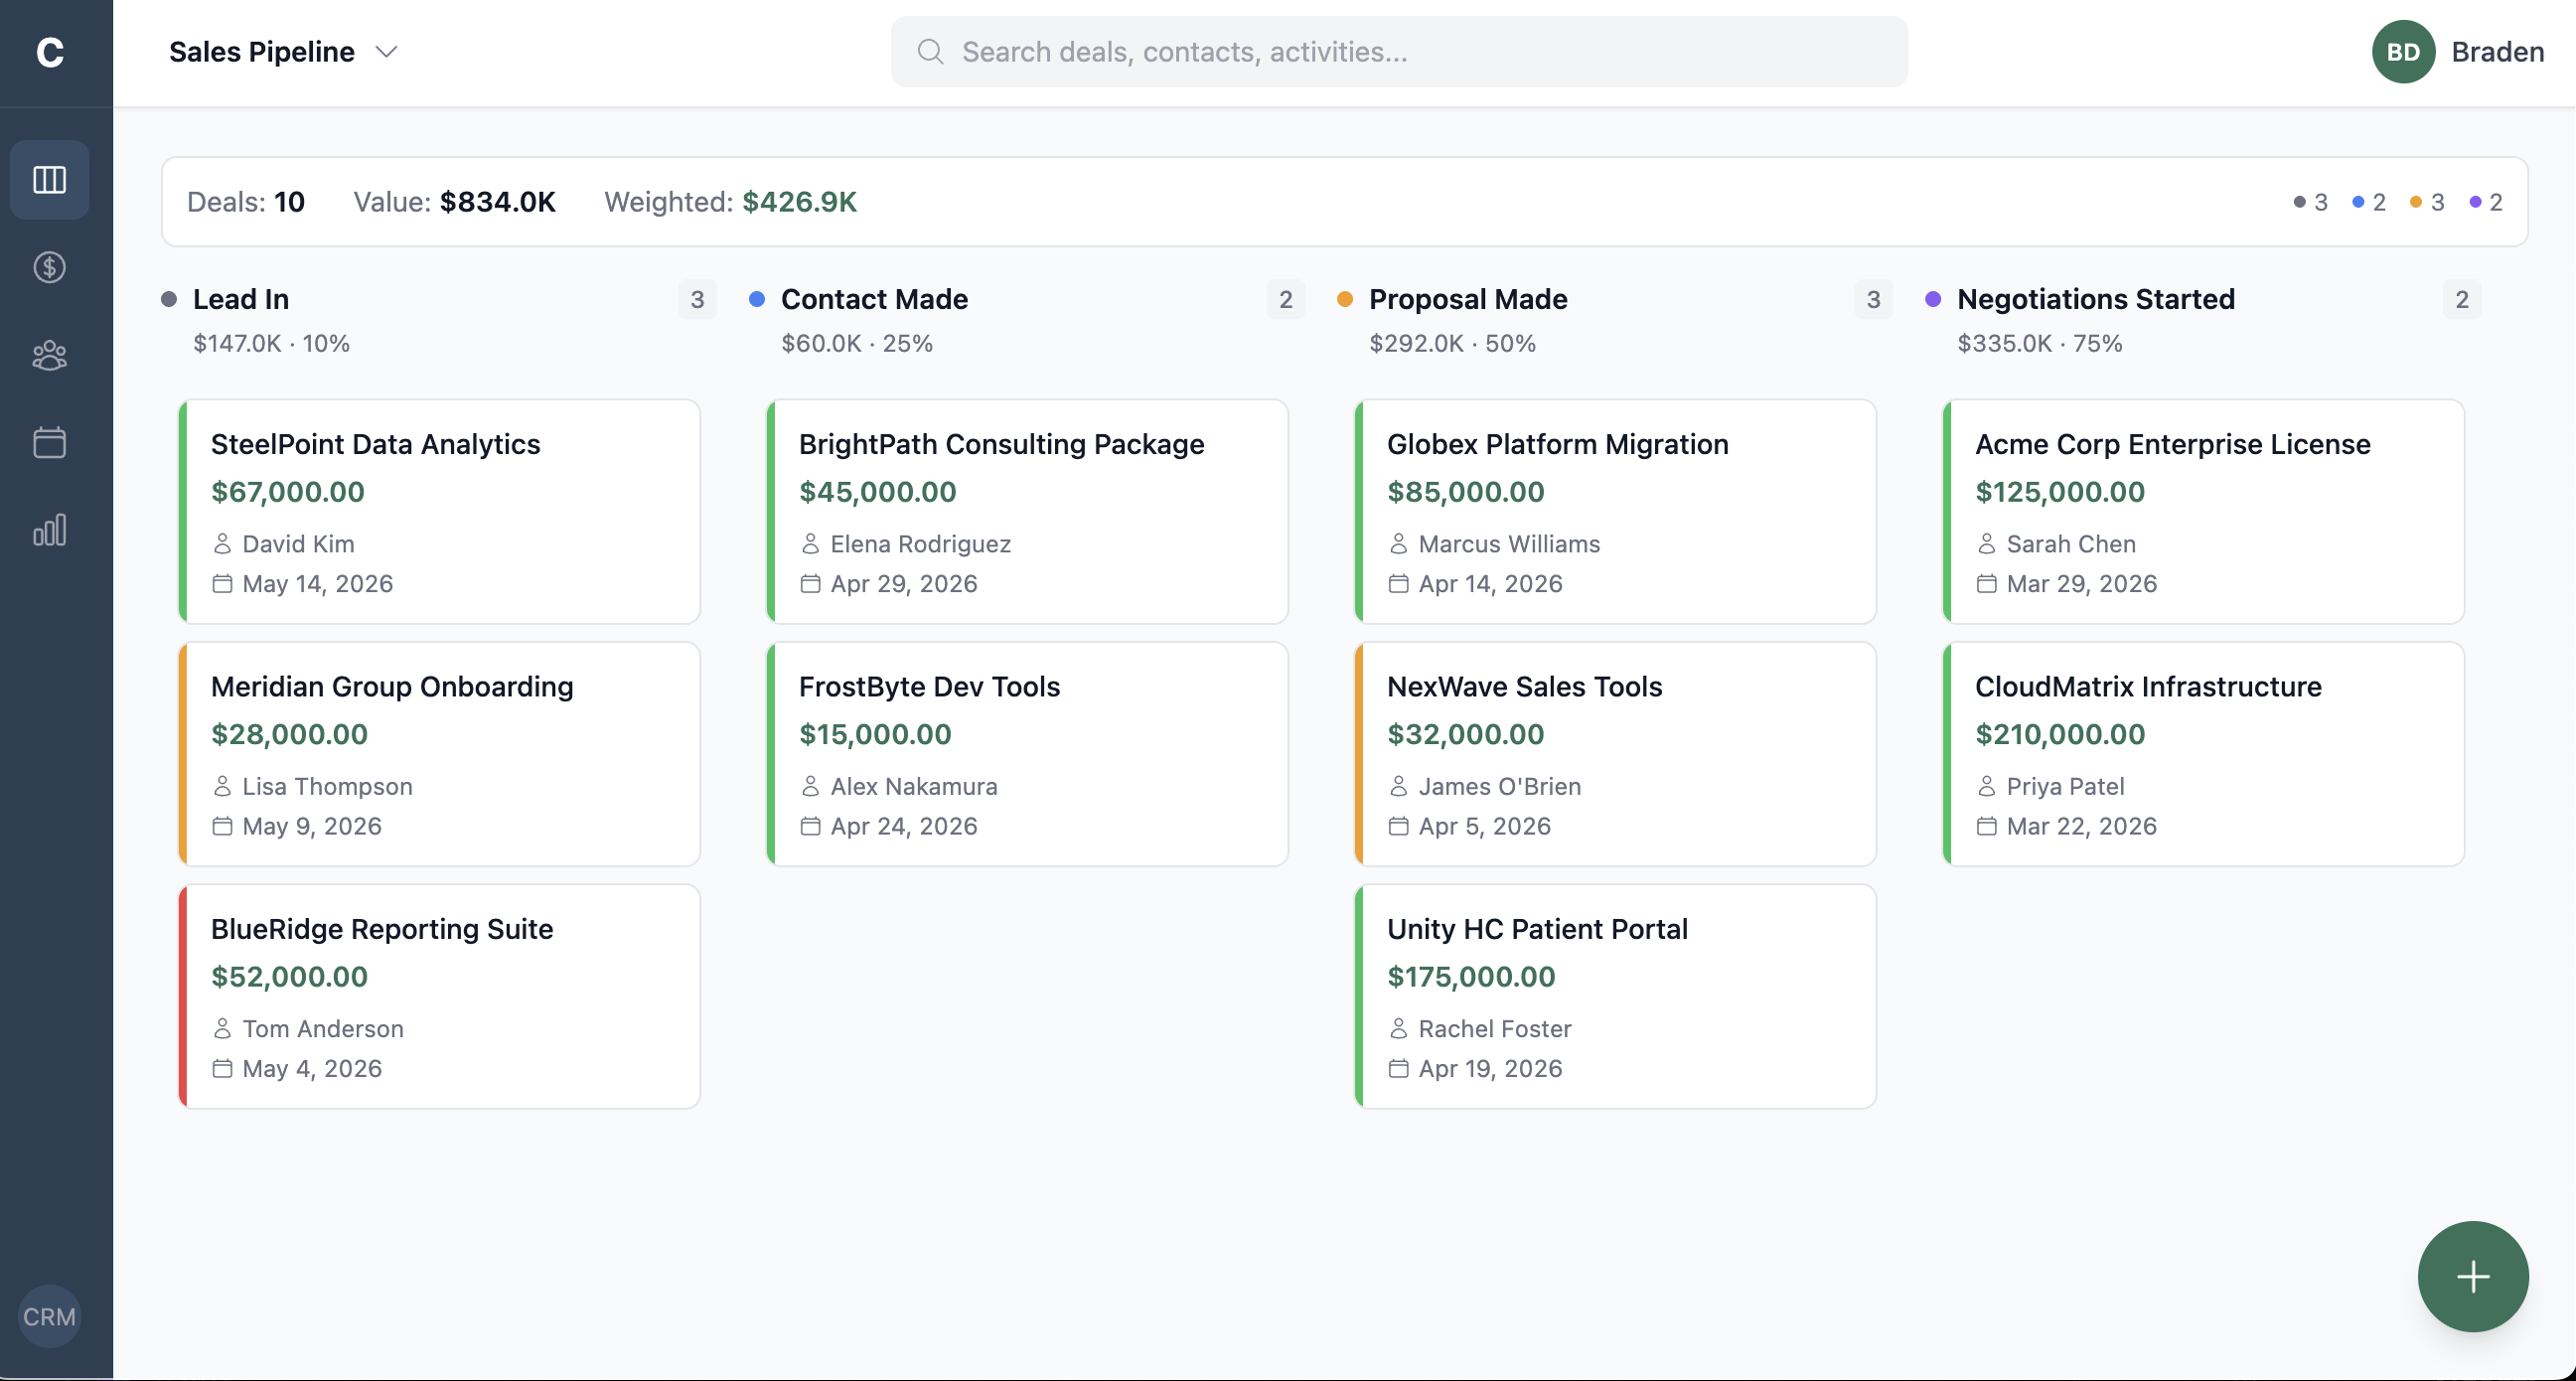This screenshot has width=2576, height=1381.
Task: Click the Lead In count badge showing 3
Action: (x=696, y=299)
